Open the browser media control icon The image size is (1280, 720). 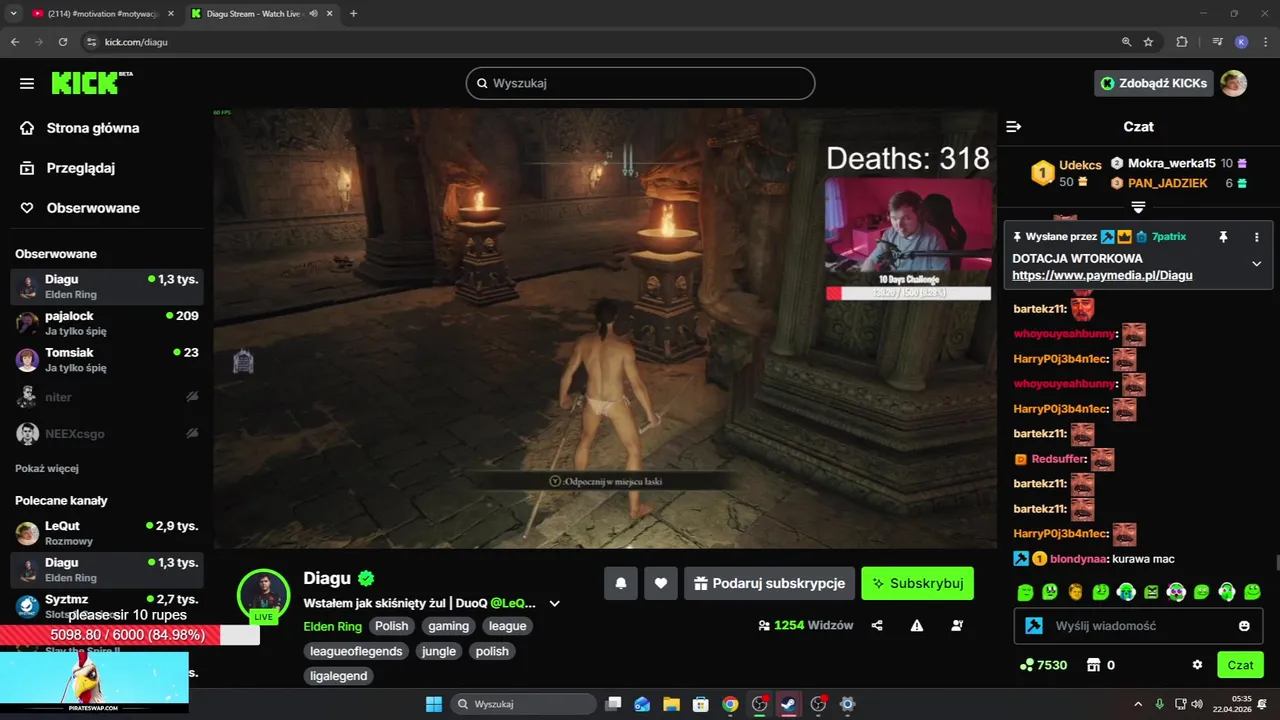pyautogui.click(x=1217, y=42)
